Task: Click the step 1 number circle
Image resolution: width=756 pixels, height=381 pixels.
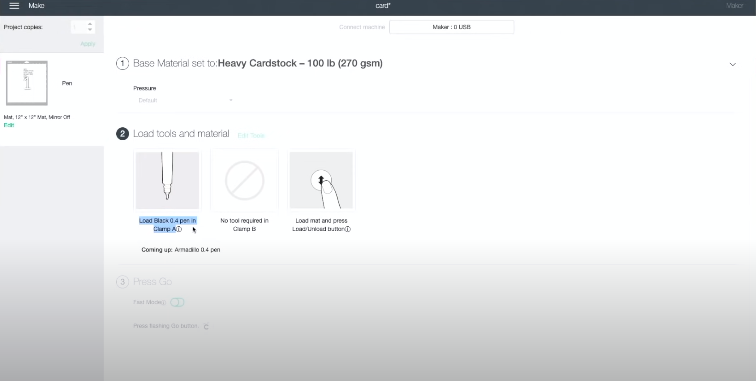Action: (122, 64)
